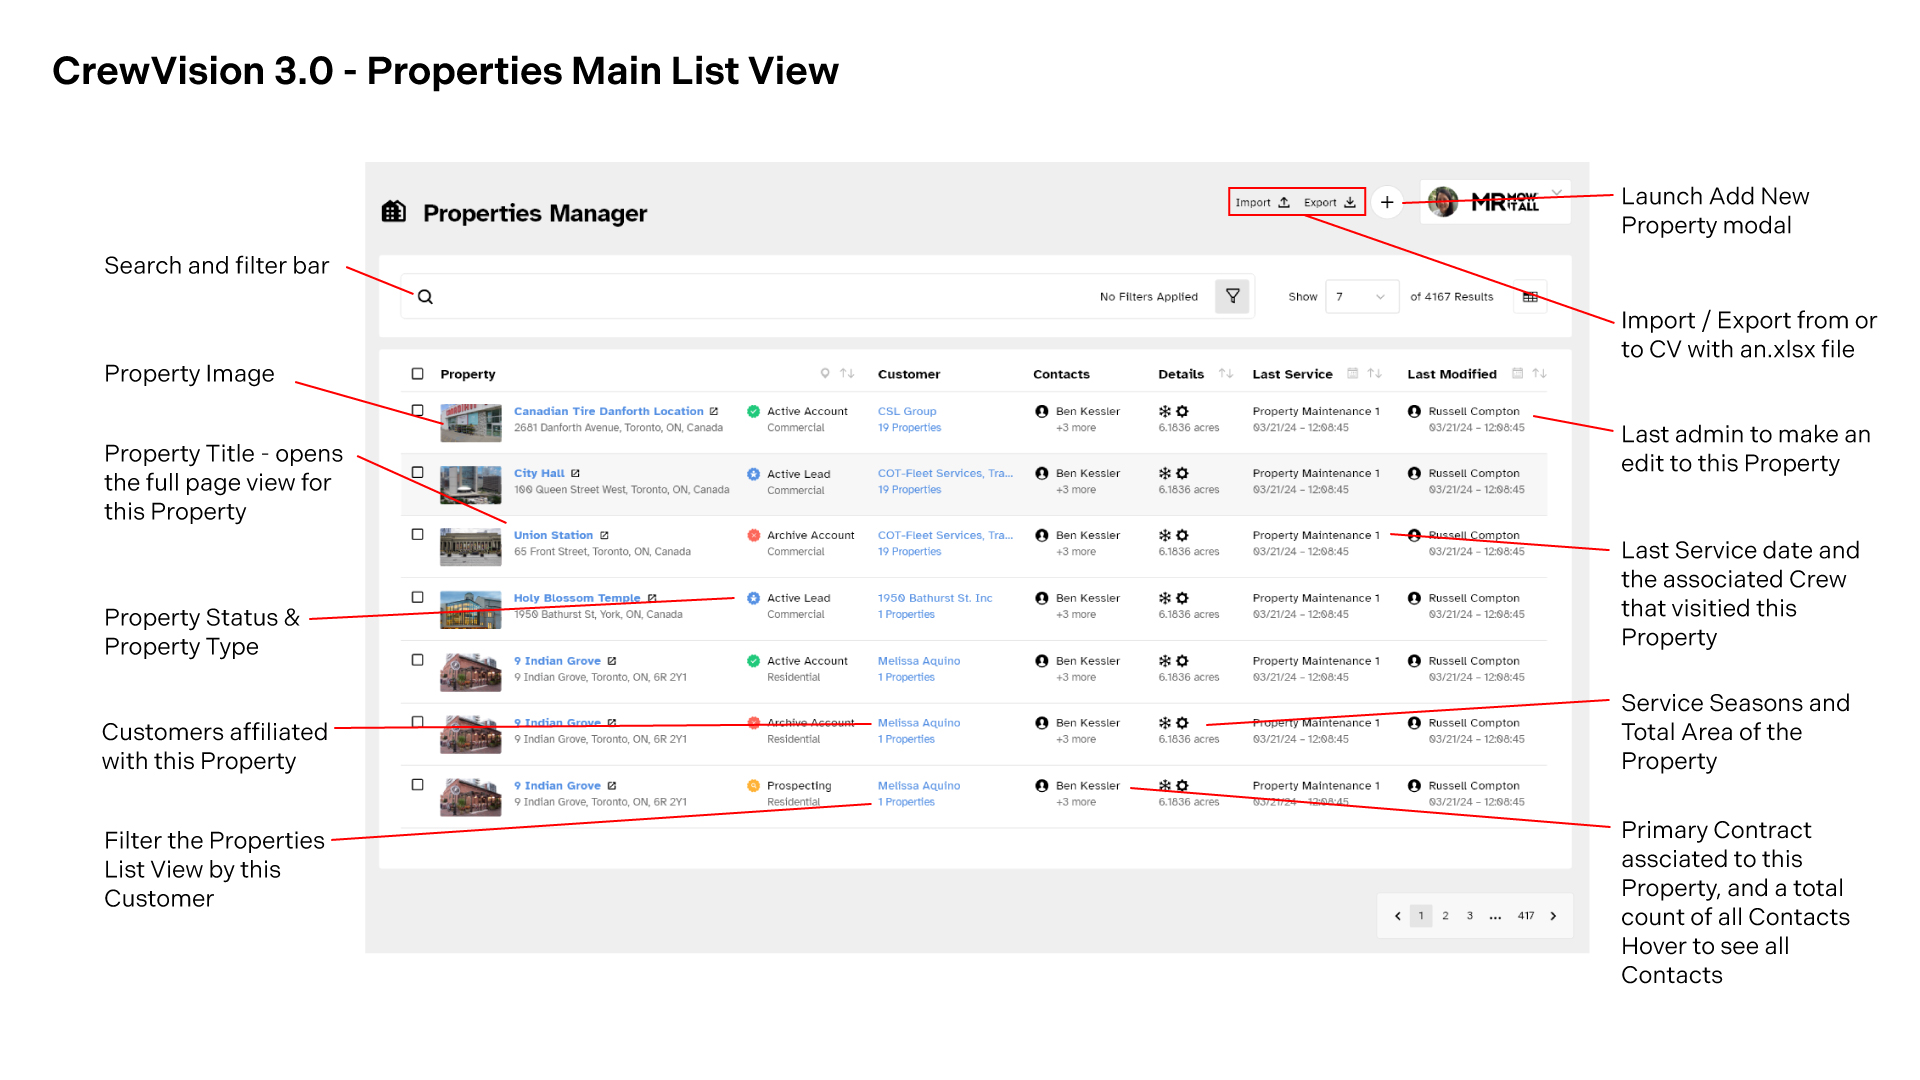Screen dimensions: 1920x1080
Task: Sort by Details column arrows
Action: (1226, 373)
